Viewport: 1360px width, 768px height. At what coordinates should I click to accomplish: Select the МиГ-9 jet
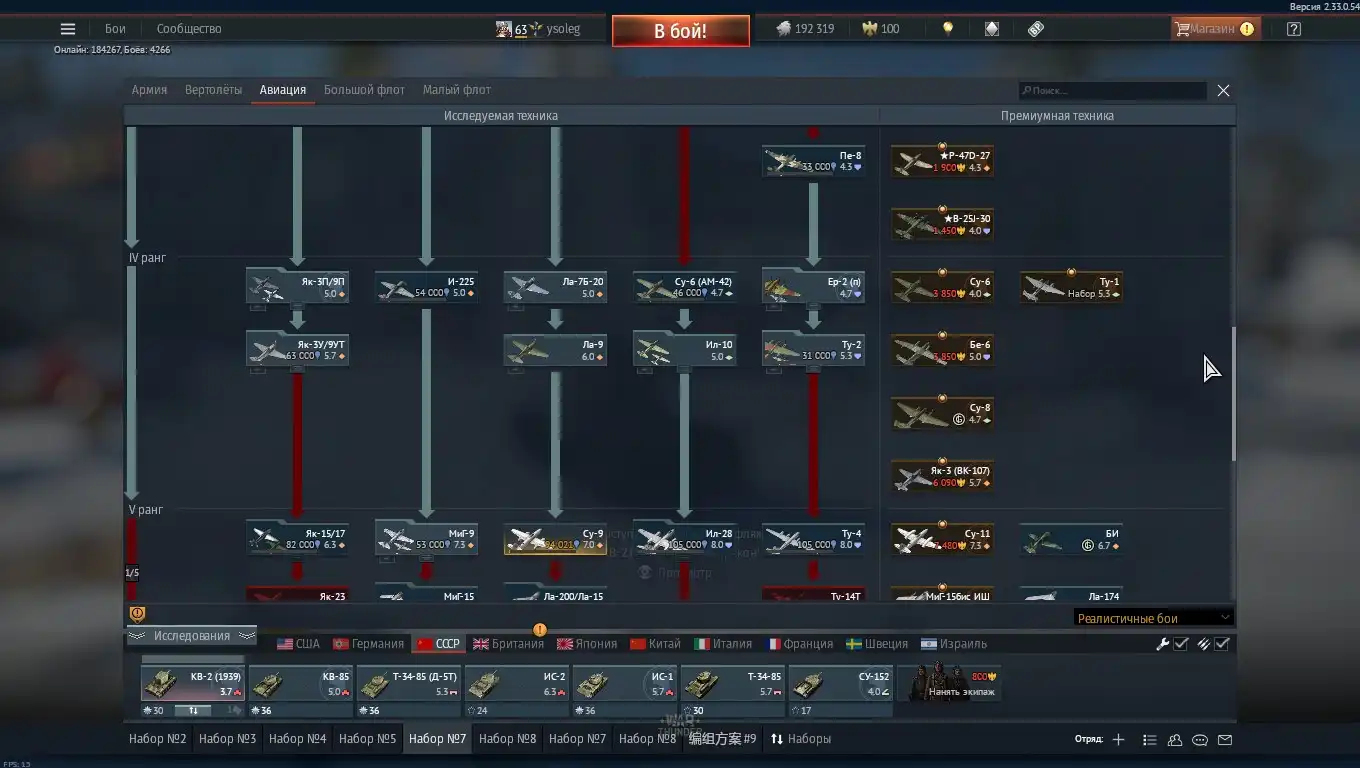coord(426,539)
